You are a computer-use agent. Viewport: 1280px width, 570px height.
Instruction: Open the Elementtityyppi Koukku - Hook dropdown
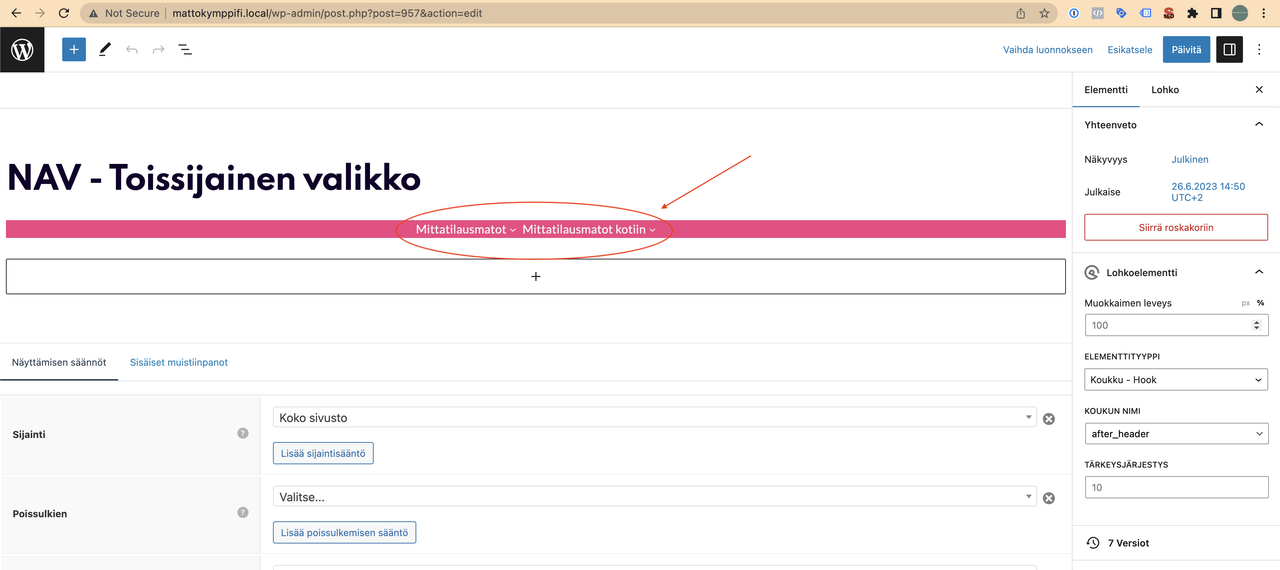coord(1176,380)
